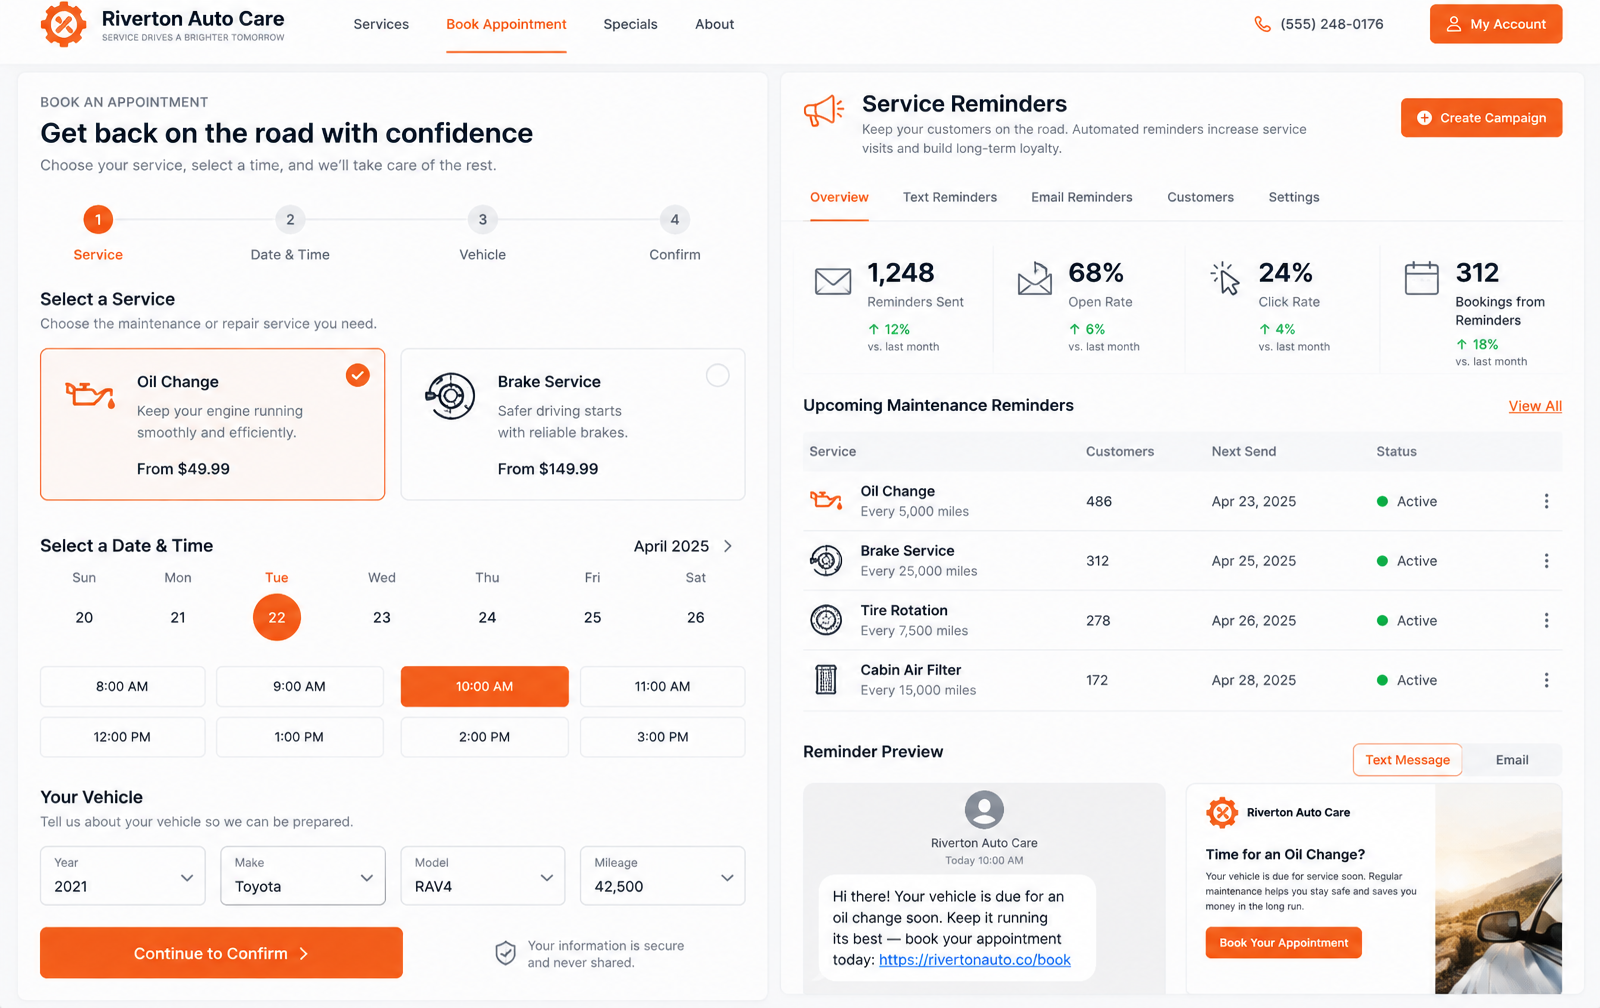Switch to the Email Reminders tab
1600x1008 pixels.
tap(1082, 197)
